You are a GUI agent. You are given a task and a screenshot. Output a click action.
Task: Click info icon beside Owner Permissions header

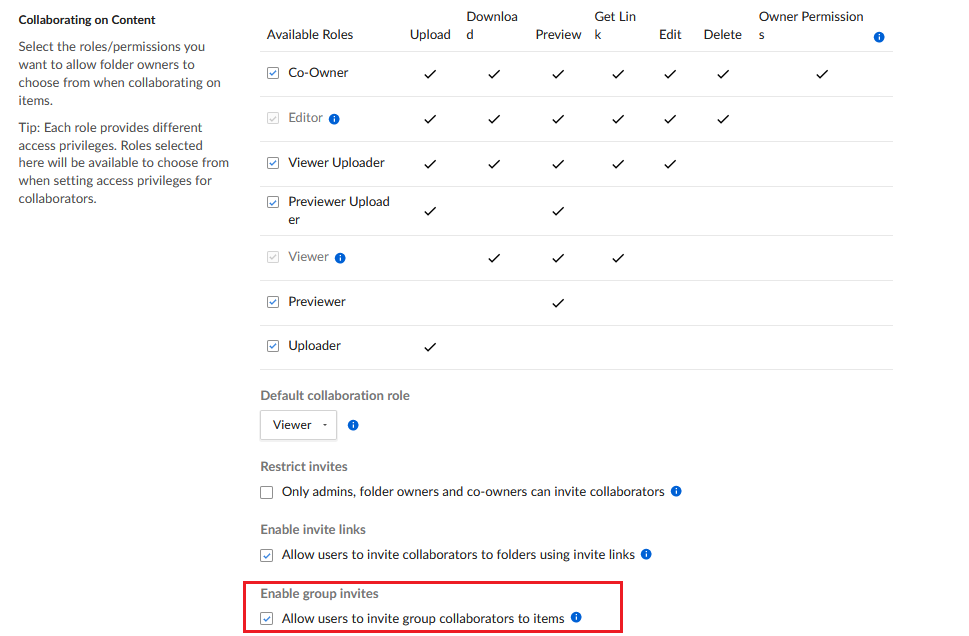(x=879, y=37)
